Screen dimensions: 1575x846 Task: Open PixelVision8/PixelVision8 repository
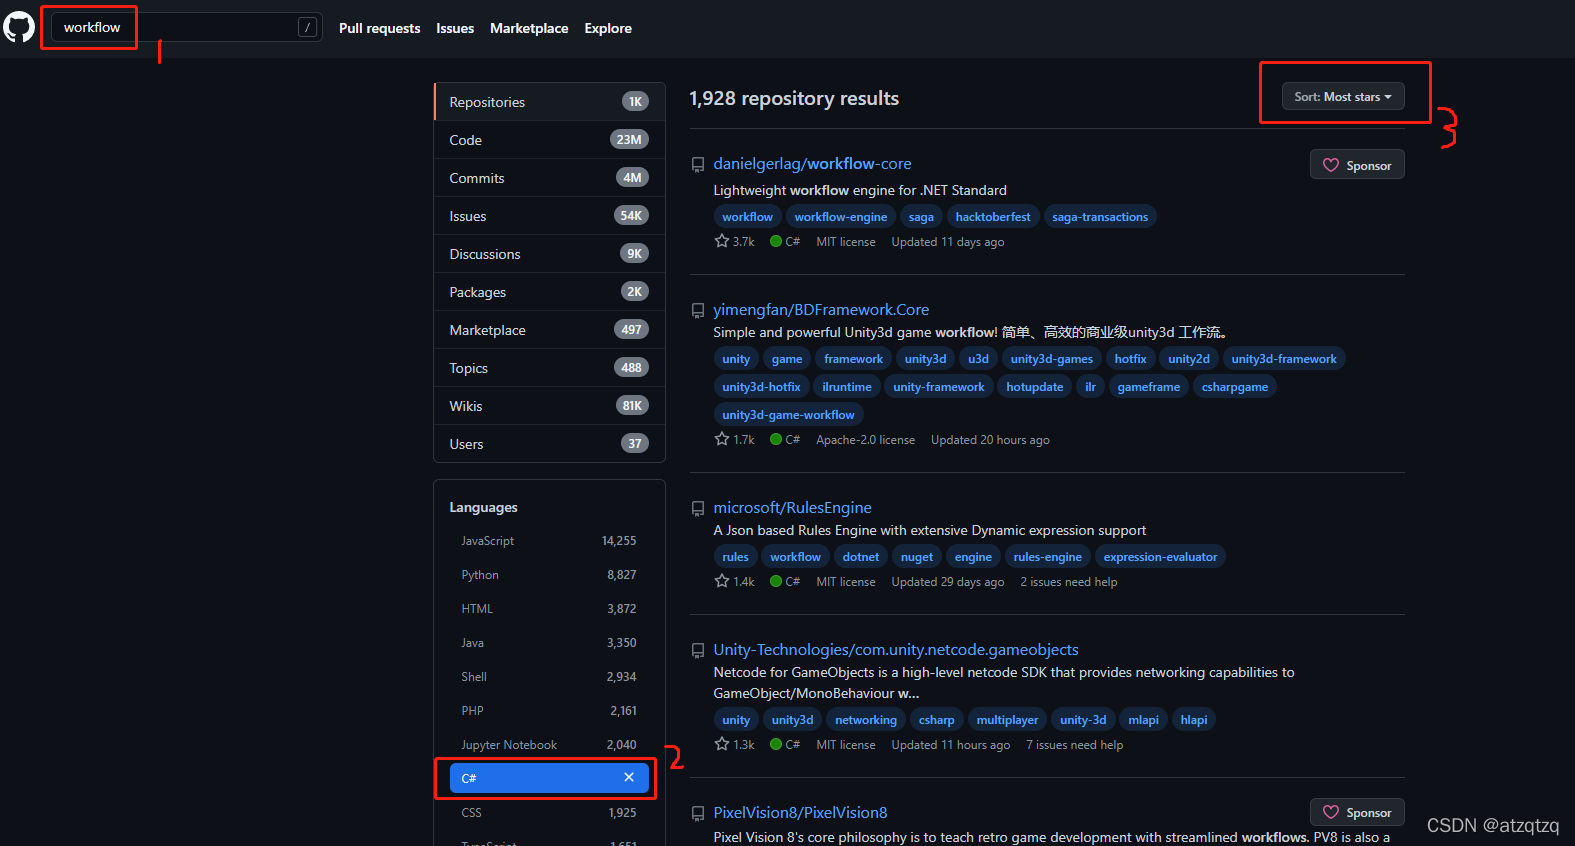(x=800, y=813)
